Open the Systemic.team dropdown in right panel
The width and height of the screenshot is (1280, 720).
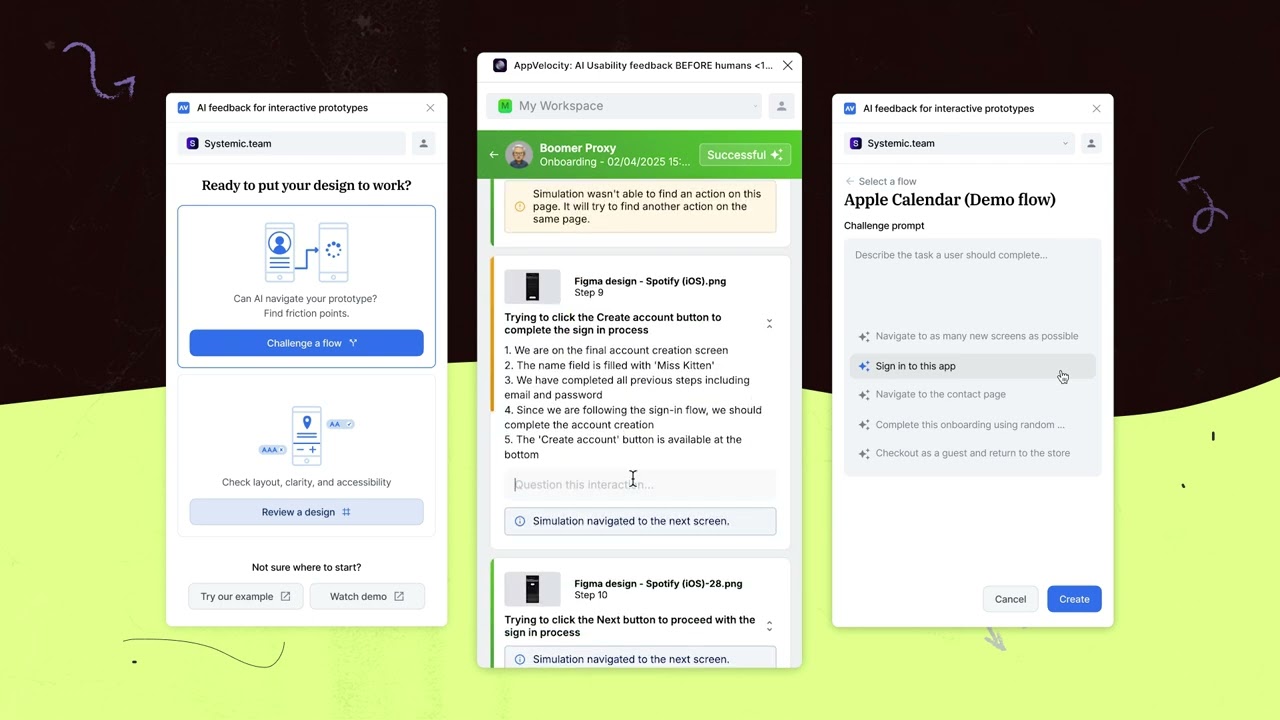coord(959,144)
